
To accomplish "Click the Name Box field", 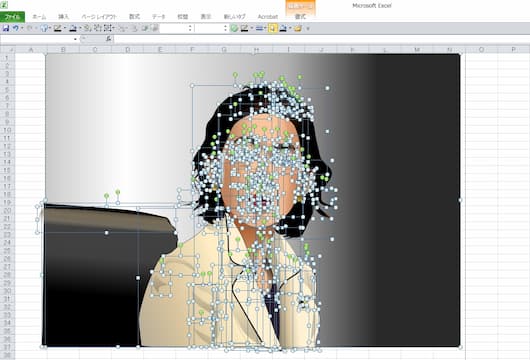I will point(37,39).
